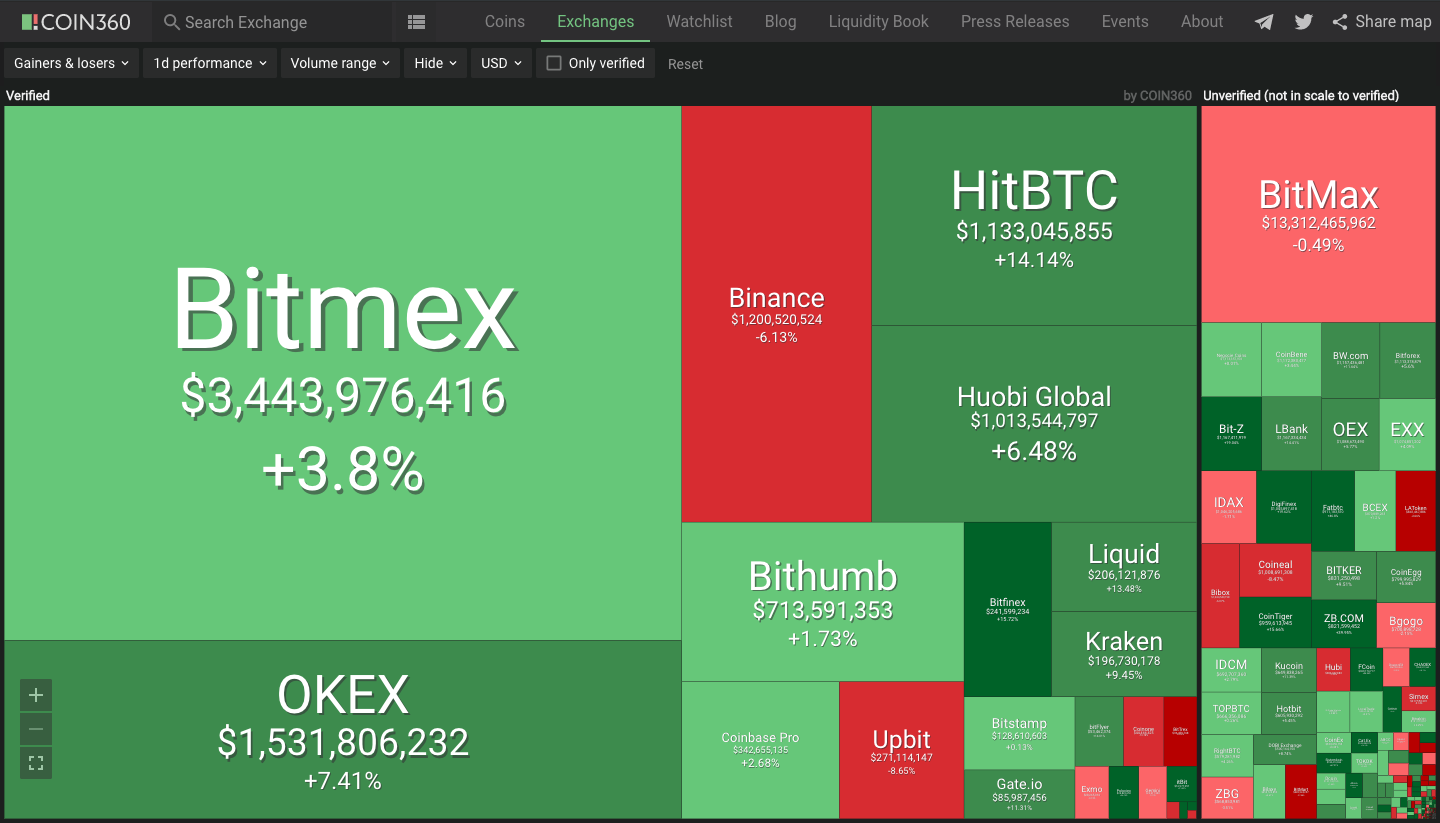Open the list view icon

point(417,21)
